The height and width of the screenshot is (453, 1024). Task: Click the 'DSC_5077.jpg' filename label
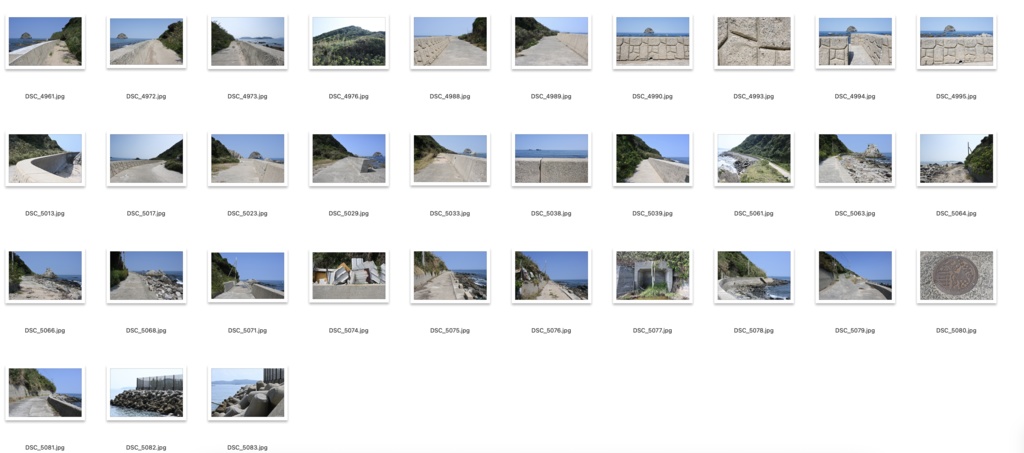[652, 330]
